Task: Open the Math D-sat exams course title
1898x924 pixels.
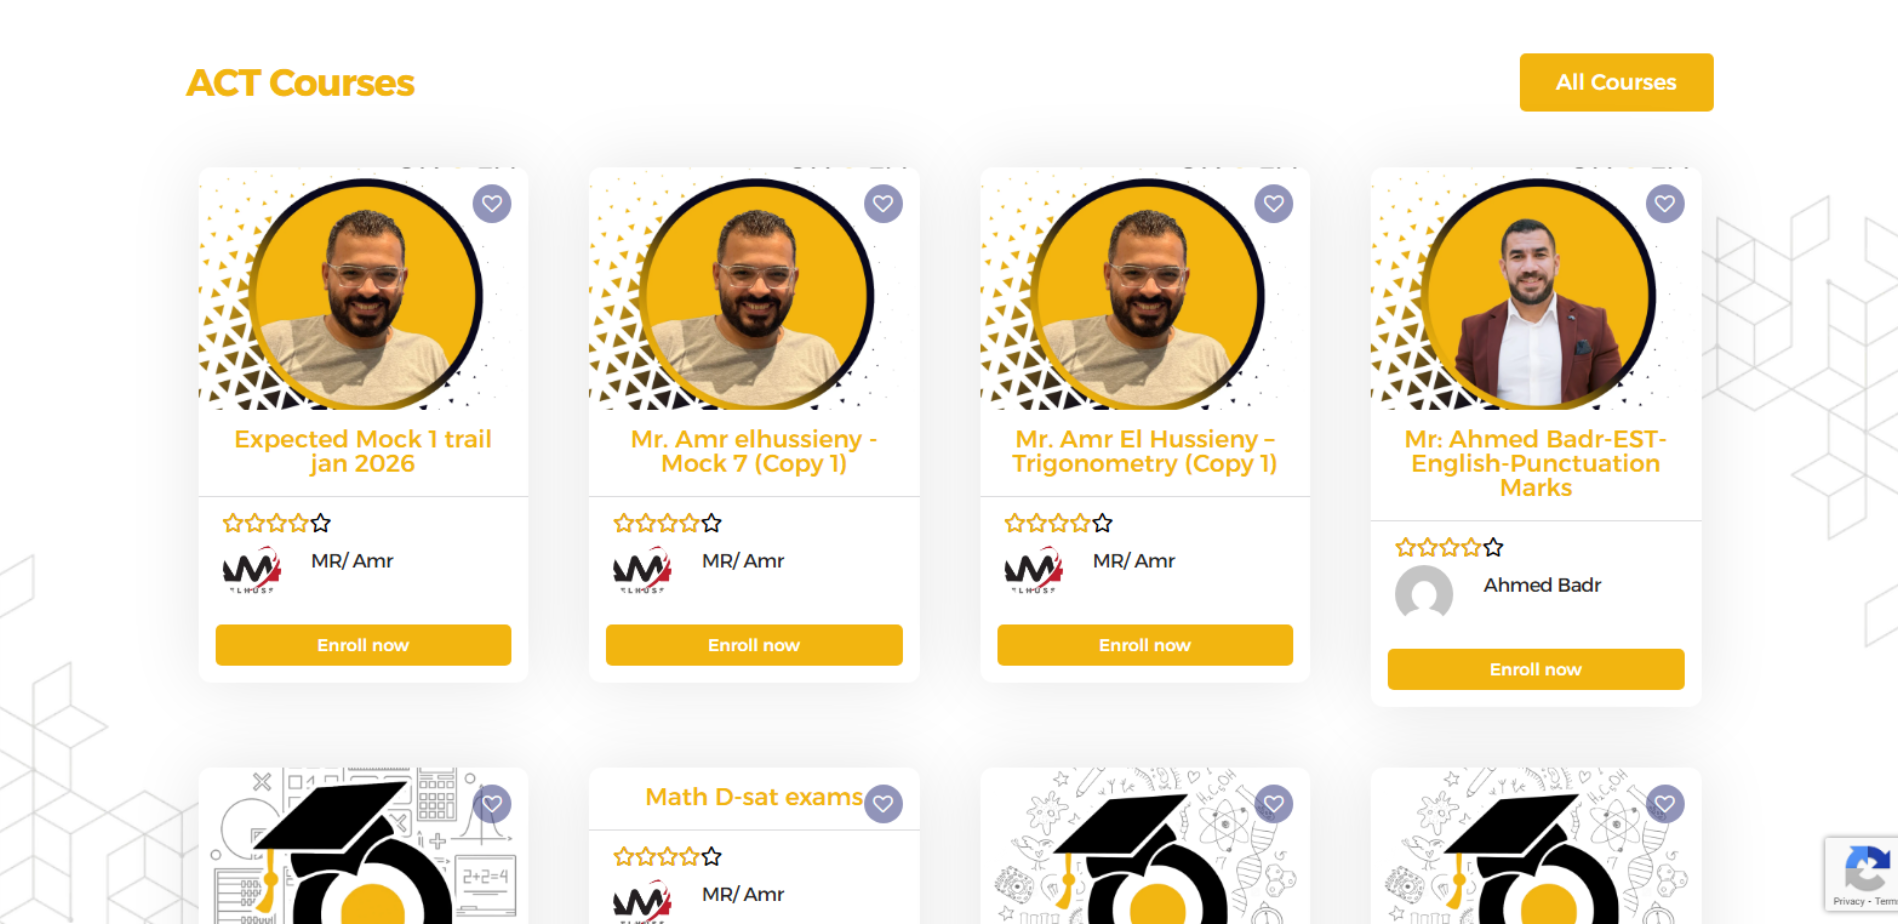Action: 754,797
